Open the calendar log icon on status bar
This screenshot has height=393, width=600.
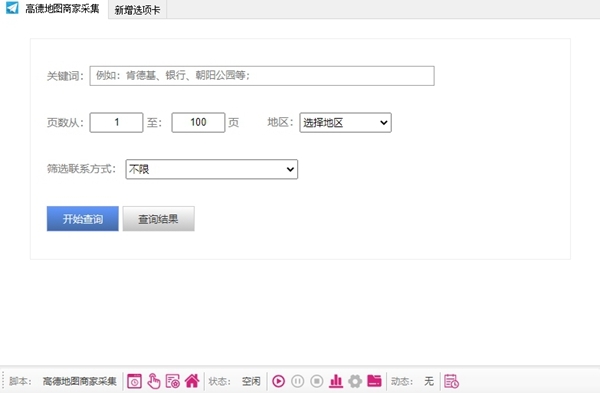(x=452, y=381)
